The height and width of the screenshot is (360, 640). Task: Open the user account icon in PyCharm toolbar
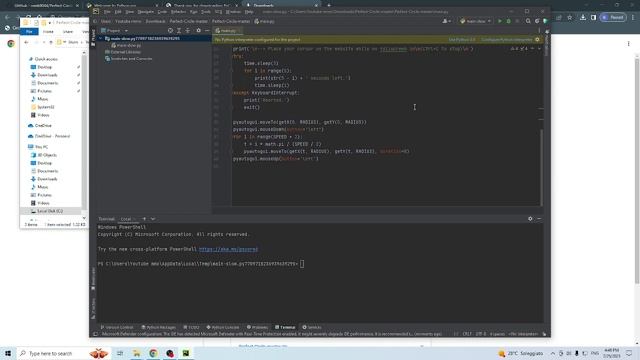(447, 21)
